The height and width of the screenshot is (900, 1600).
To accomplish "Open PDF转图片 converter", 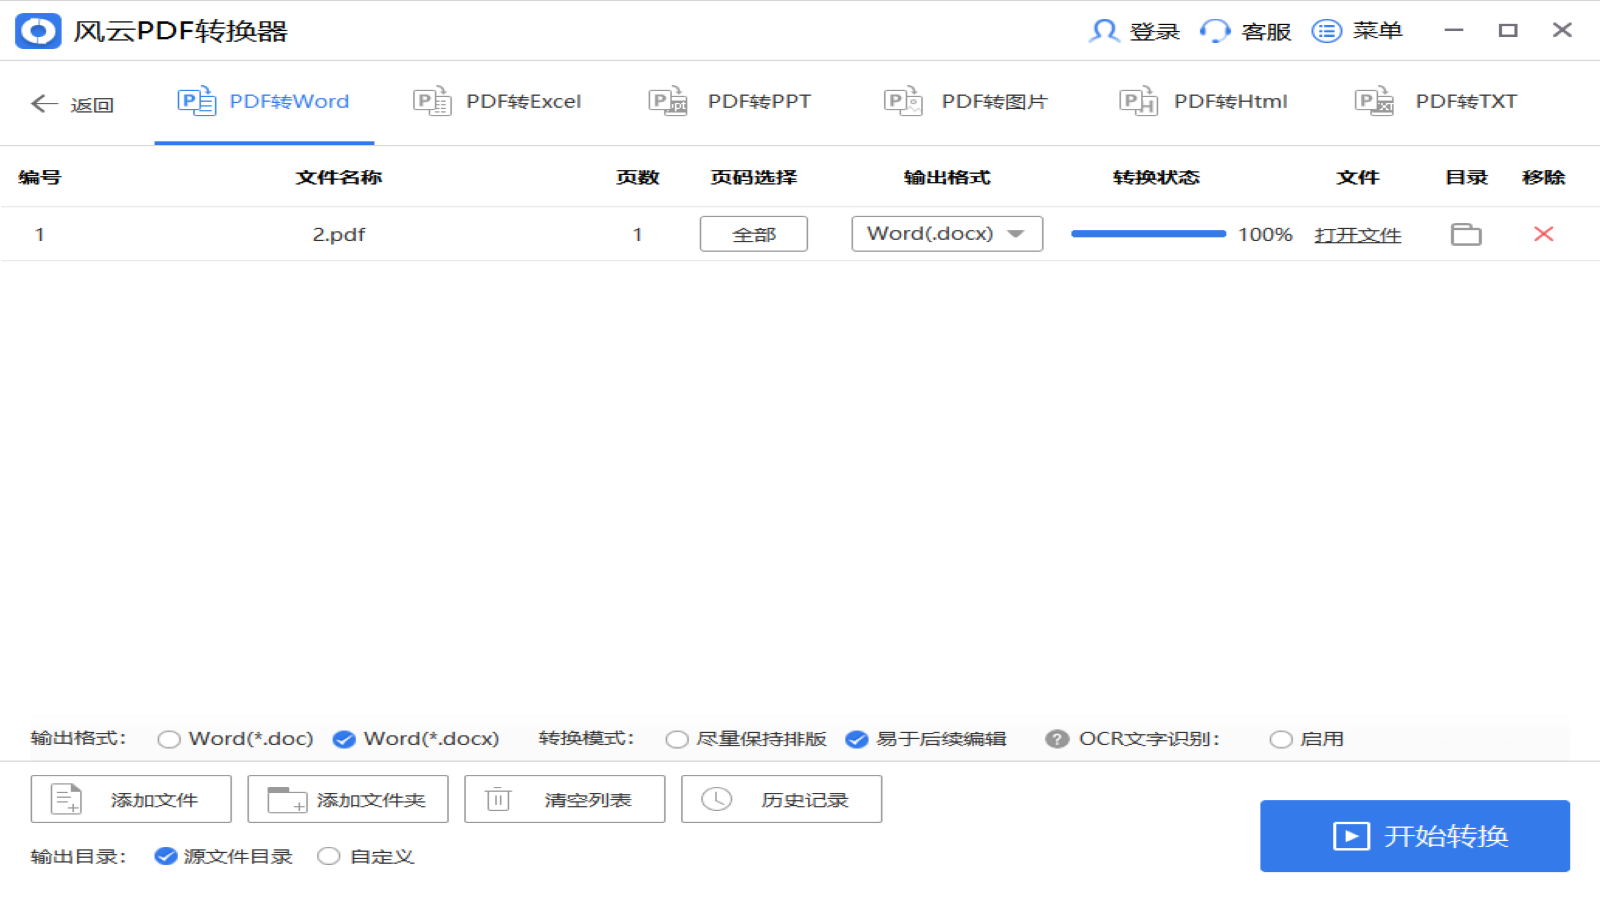I will (903, 101).
